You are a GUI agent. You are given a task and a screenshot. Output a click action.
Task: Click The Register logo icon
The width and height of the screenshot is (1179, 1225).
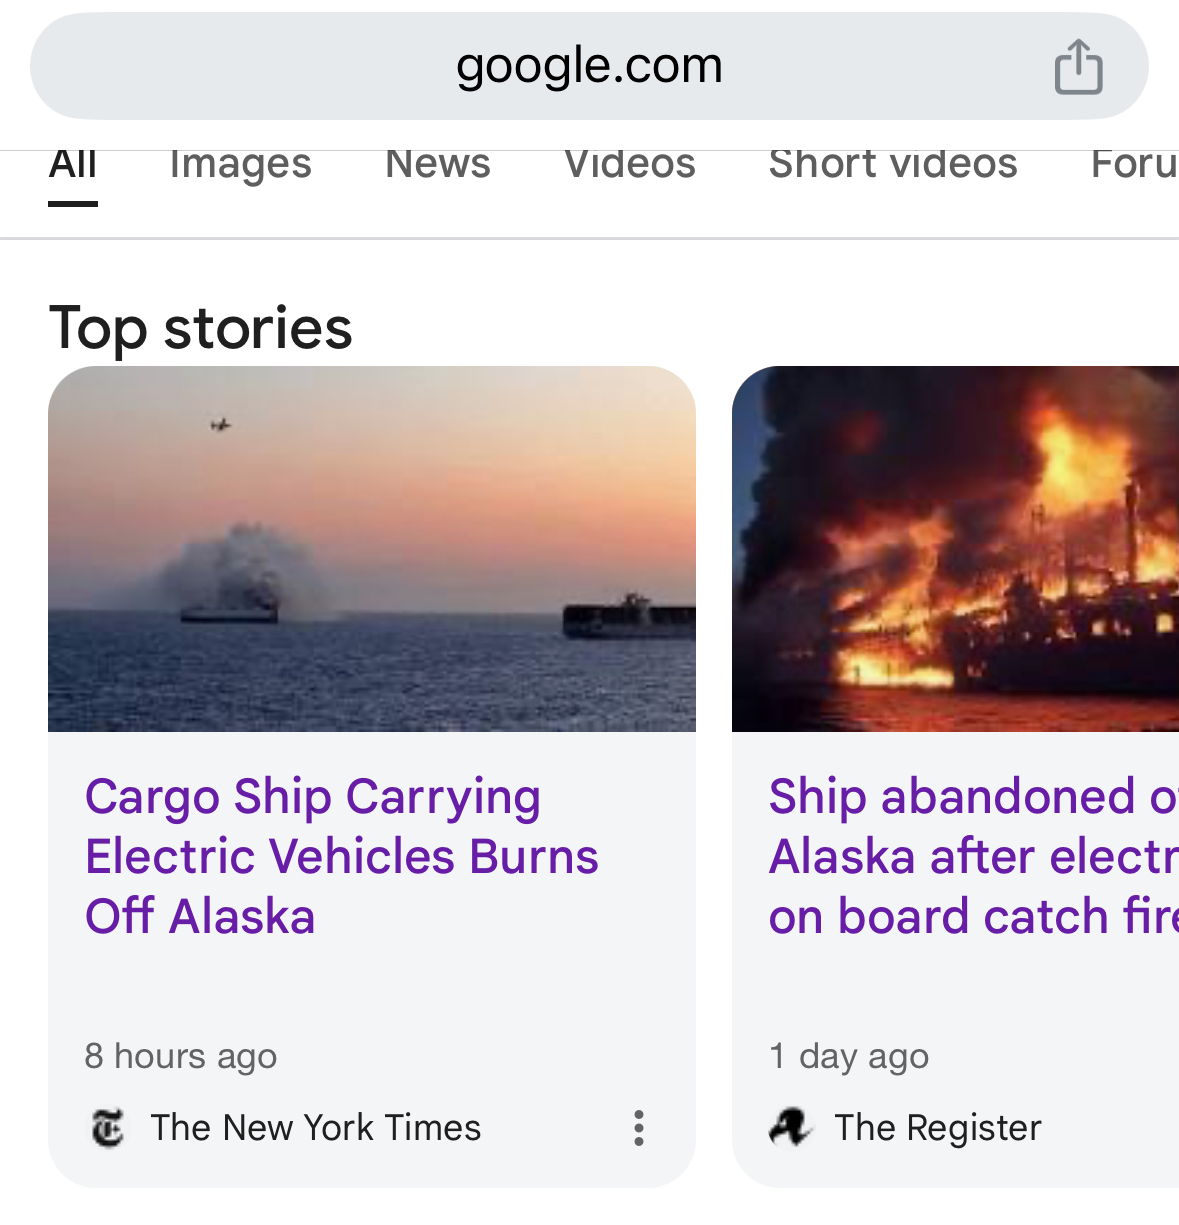click(x=790, y=1128)
